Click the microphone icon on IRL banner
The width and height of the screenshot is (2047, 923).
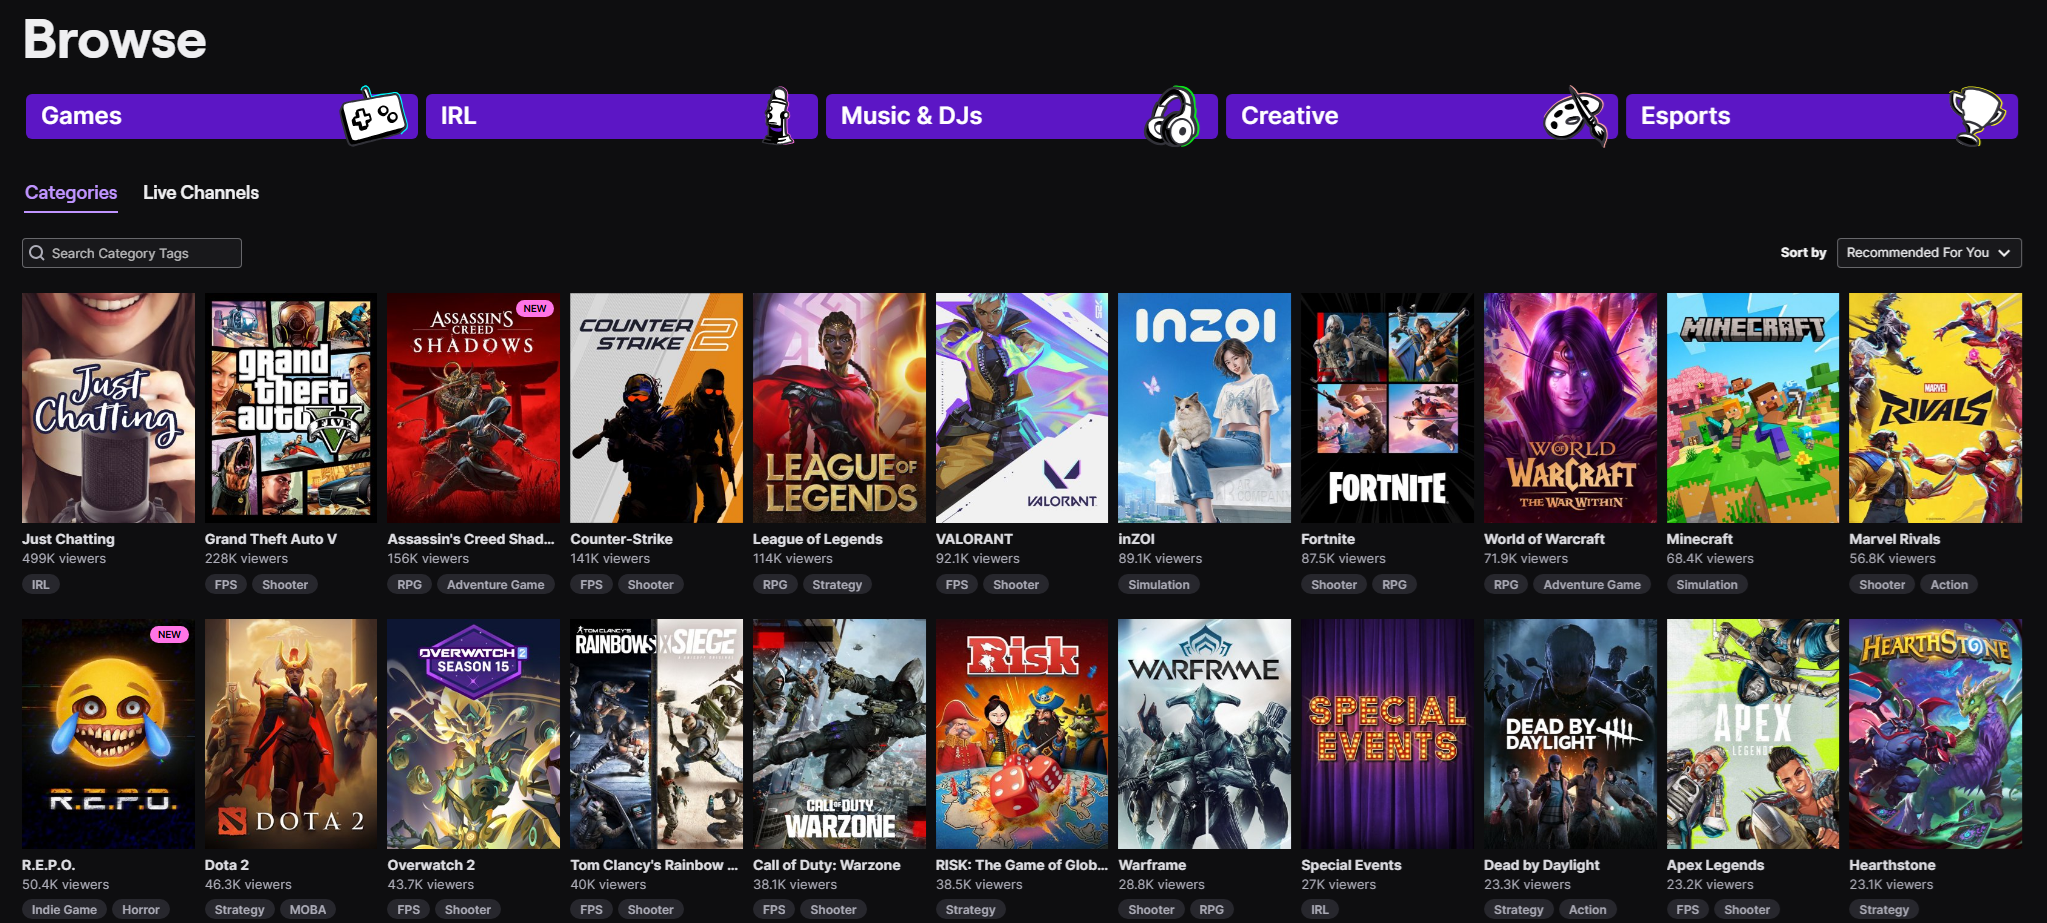(x=779, y=116)
